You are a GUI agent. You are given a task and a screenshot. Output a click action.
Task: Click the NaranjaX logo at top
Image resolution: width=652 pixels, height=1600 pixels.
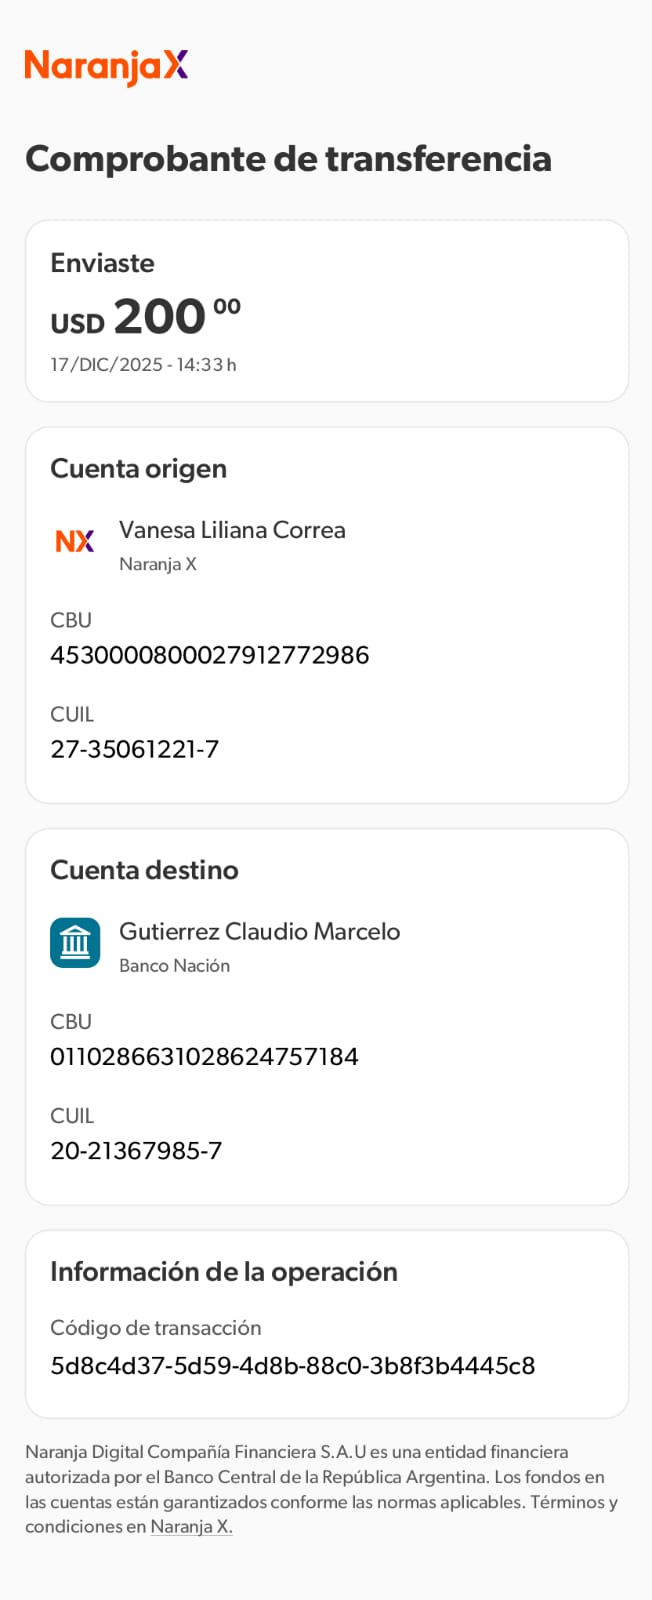click(x=106, y=66)
